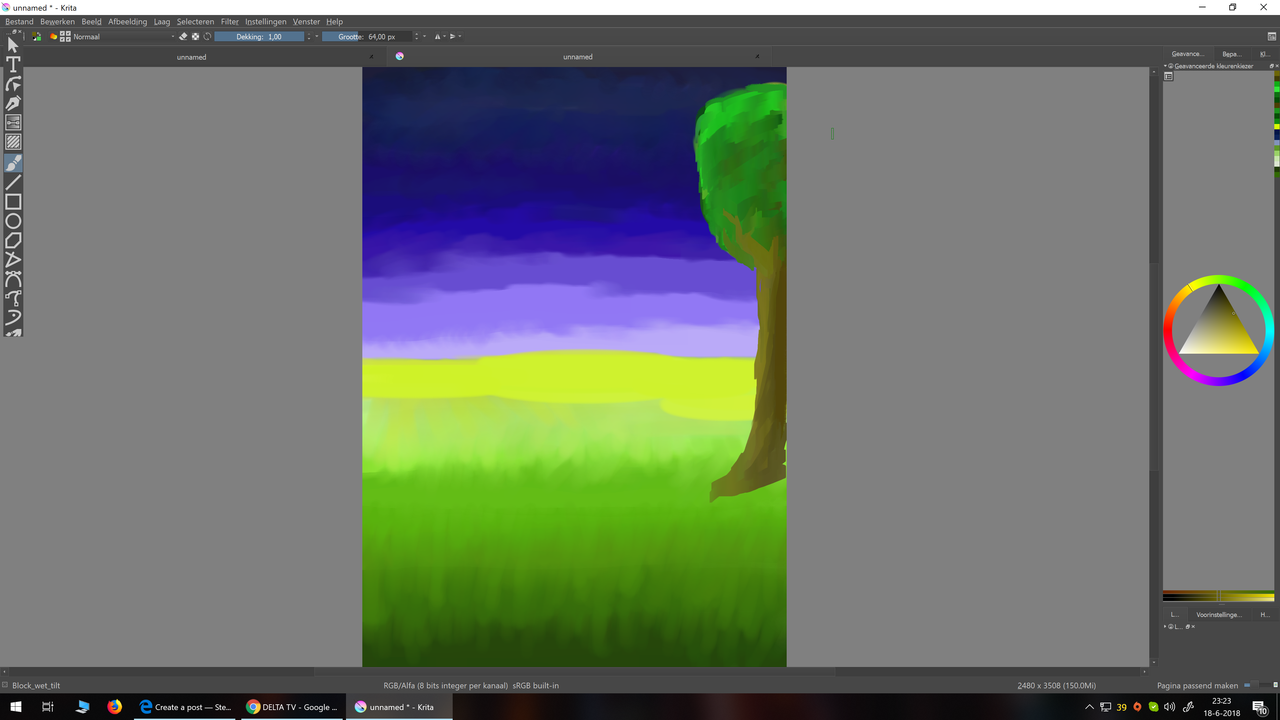Click the Dekking opacity slider
This screenshot has height=720, width=1280.
point(259,36)
